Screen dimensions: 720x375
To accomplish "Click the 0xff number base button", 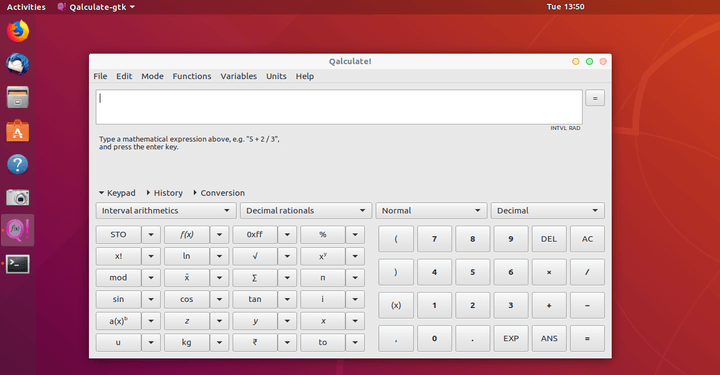I will [255, 235].
